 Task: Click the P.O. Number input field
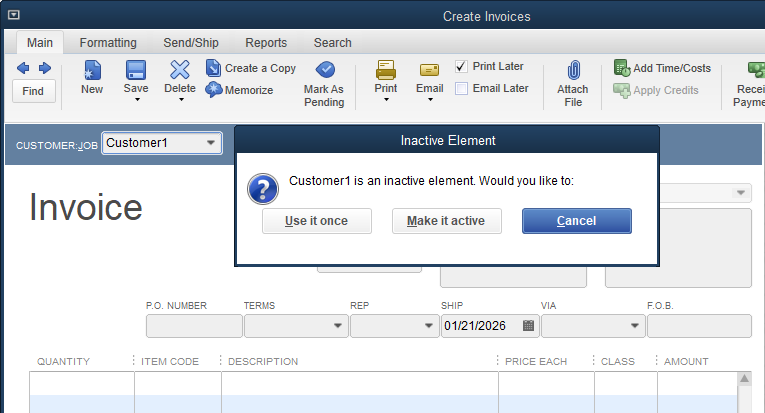(194, 326)
